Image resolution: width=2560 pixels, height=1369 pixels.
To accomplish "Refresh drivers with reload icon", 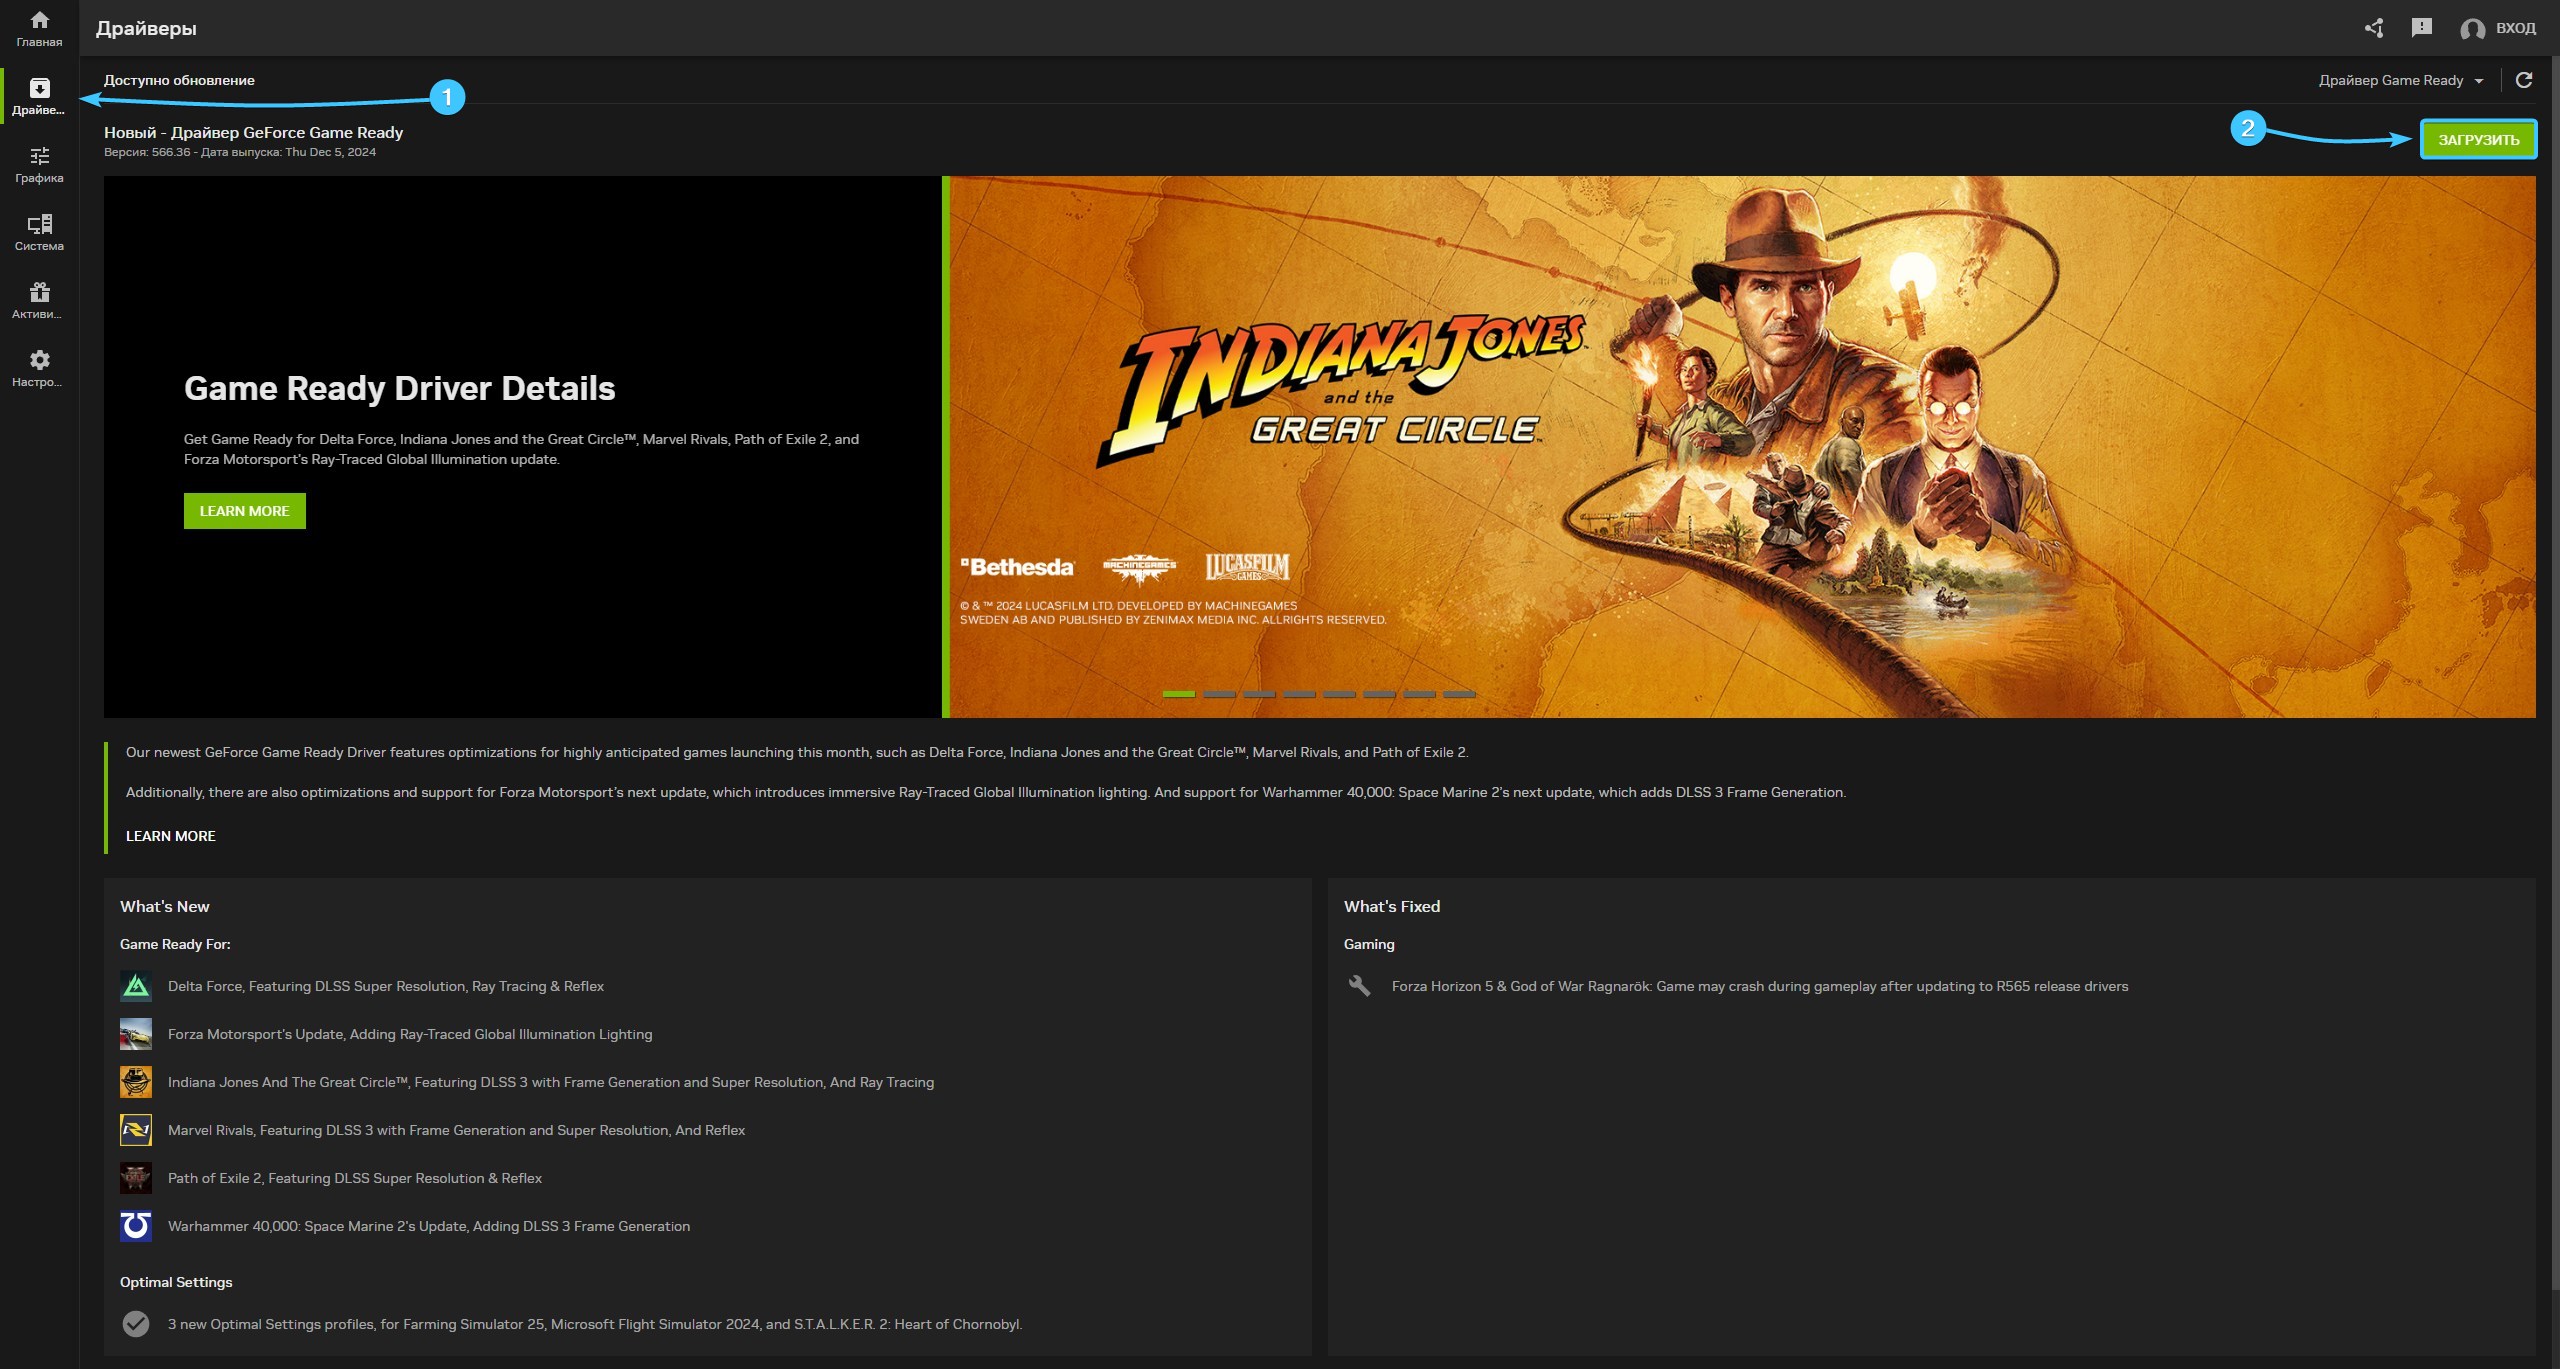I will click(2524, 80).
